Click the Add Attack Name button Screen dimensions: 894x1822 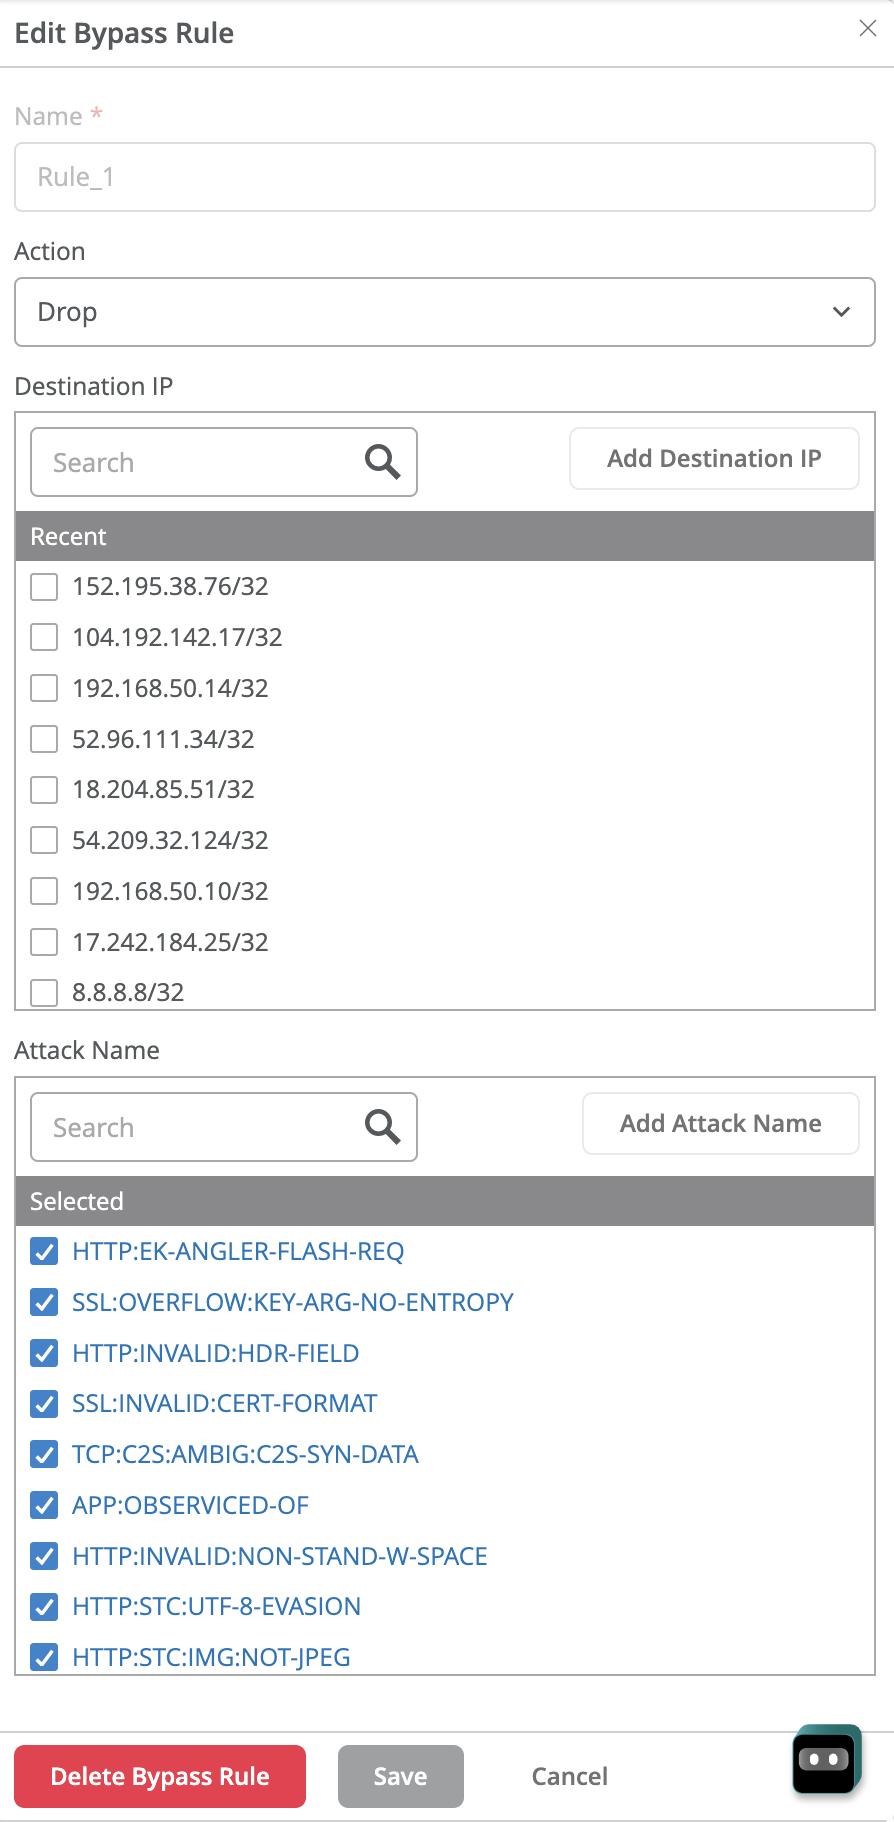click(720, 1124)
